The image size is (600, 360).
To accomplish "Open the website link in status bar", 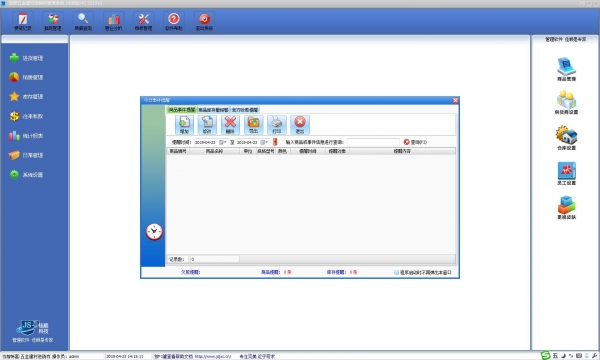I will (x=213, y=357).
